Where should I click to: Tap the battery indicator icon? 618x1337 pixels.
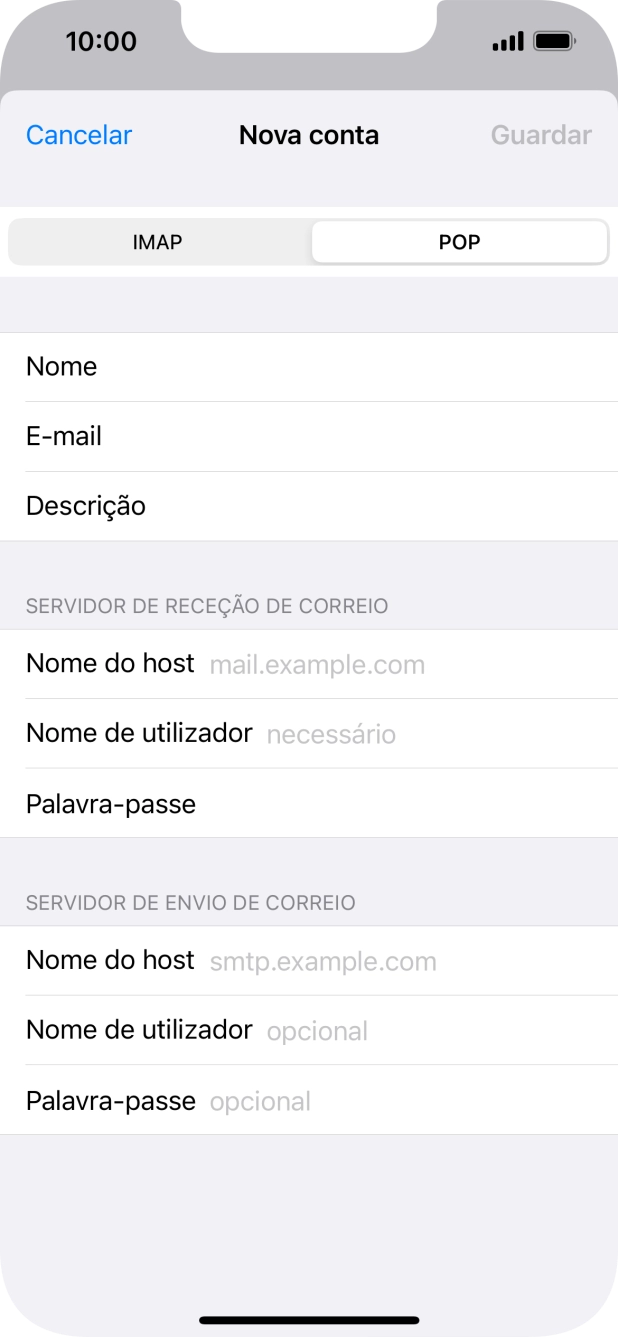coord(551,41)
